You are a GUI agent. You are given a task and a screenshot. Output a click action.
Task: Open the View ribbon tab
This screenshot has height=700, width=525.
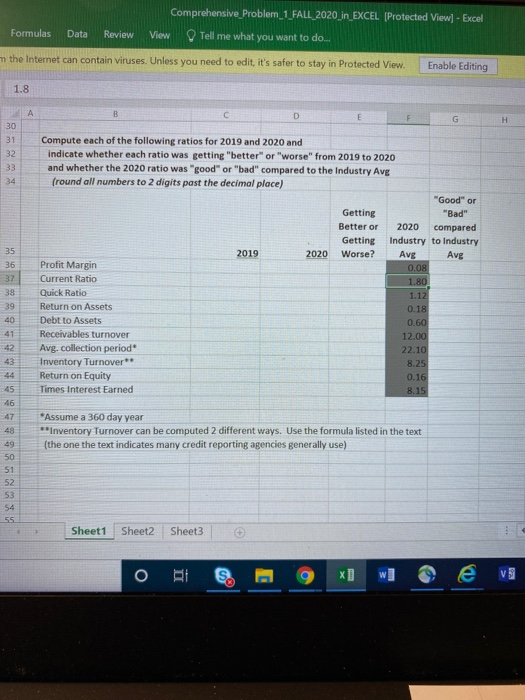click(x=159, y=35)
